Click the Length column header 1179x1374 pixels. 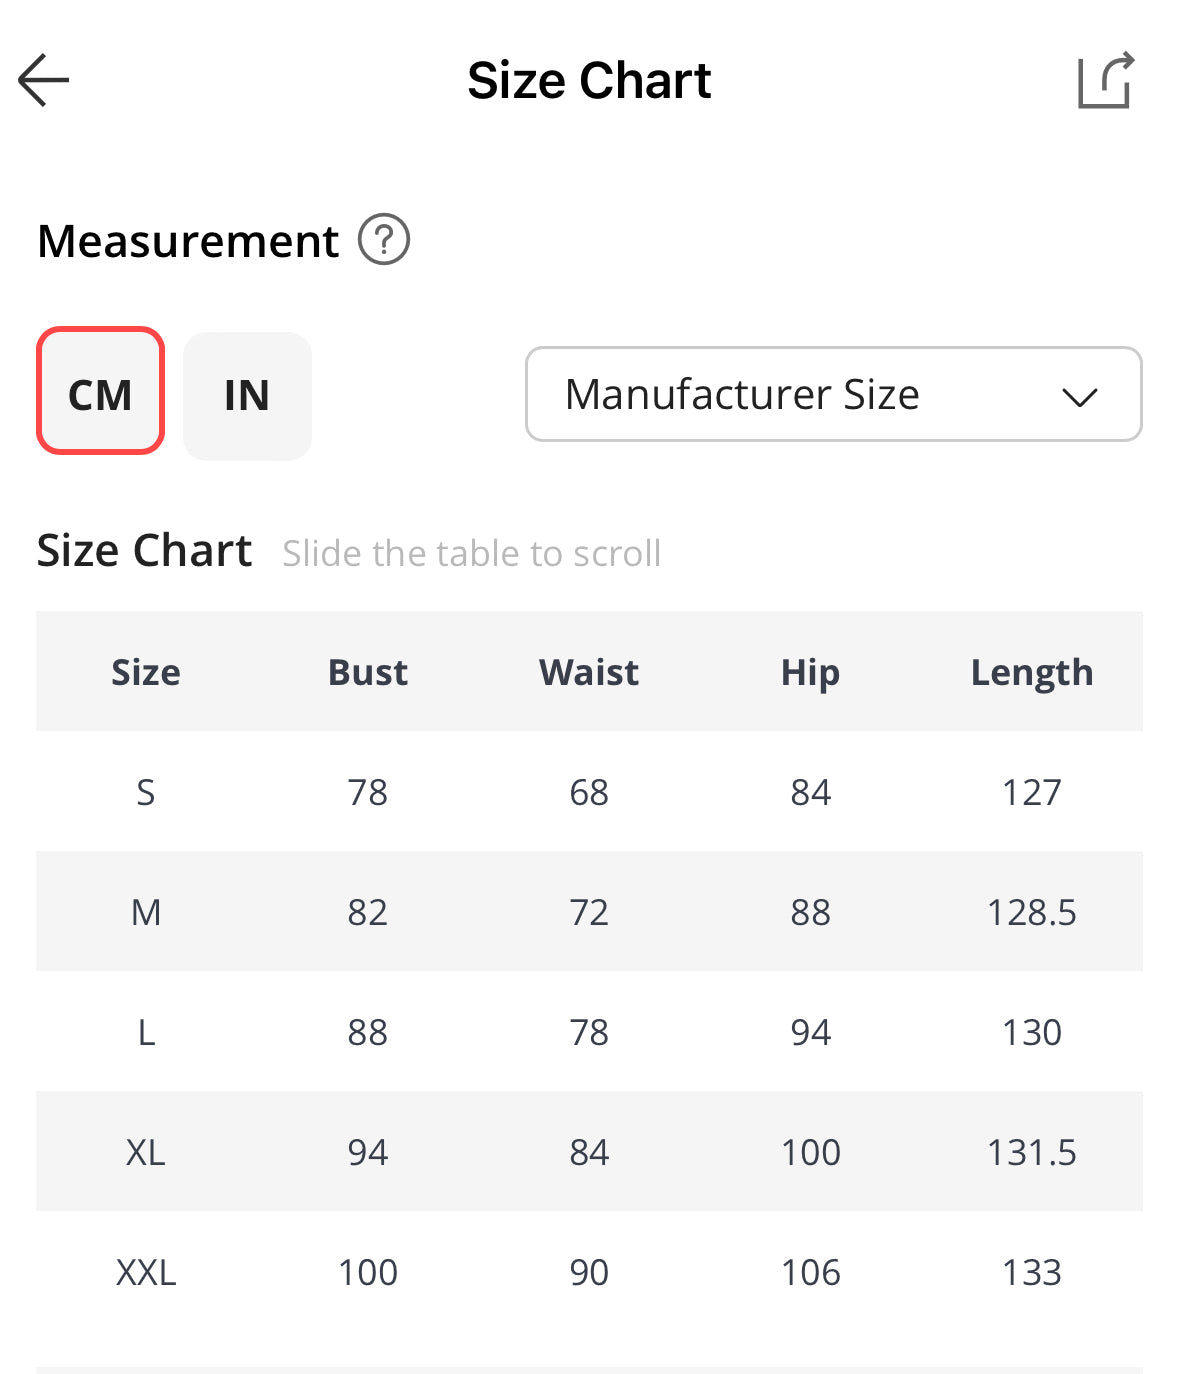[1032, 672]
